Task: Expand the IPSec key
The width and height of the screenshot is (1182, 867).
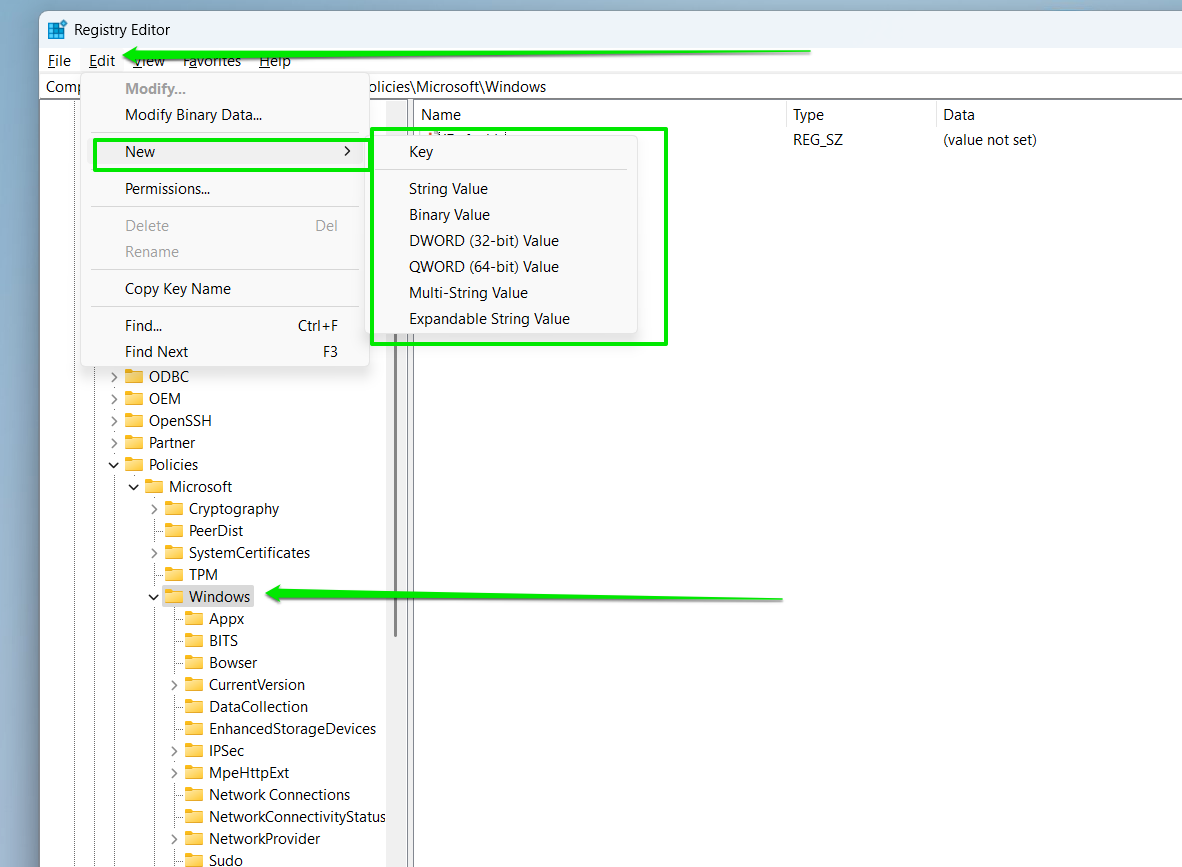Action: (x=174, y=751)
